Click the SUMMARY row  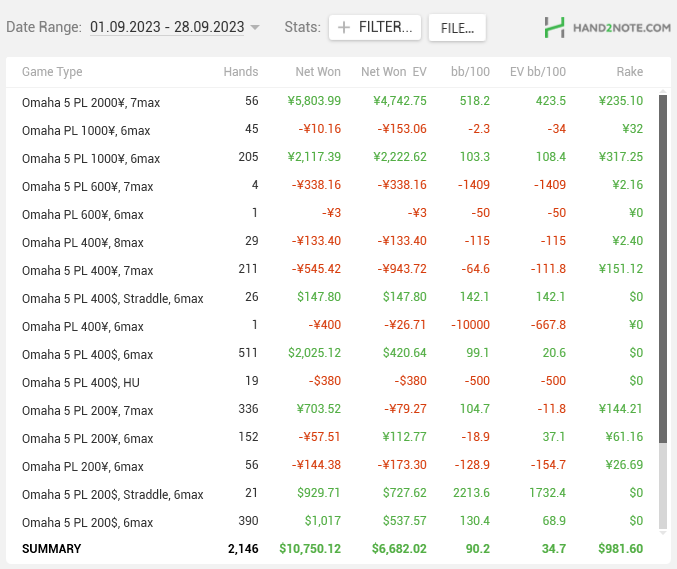332,549
